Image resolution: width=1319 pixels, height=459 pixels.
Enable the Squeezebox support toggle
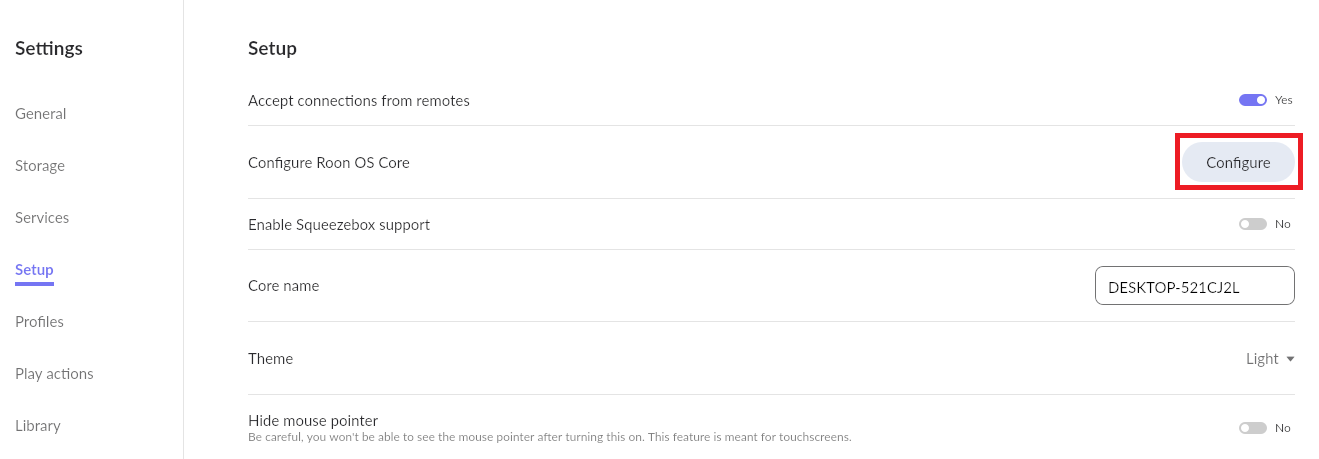point(1253,224)
